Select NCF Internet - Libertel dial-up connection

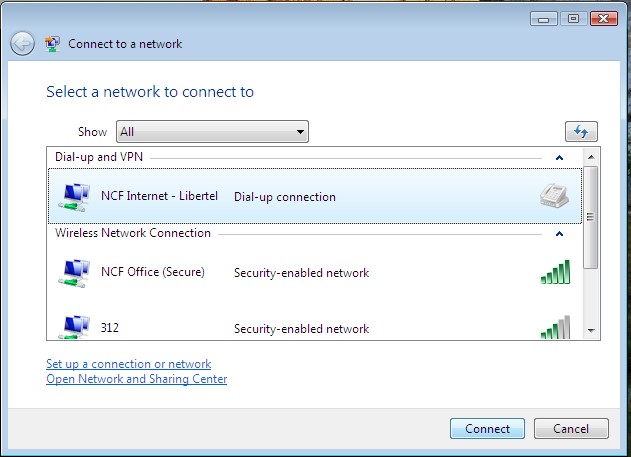[315, 196]
